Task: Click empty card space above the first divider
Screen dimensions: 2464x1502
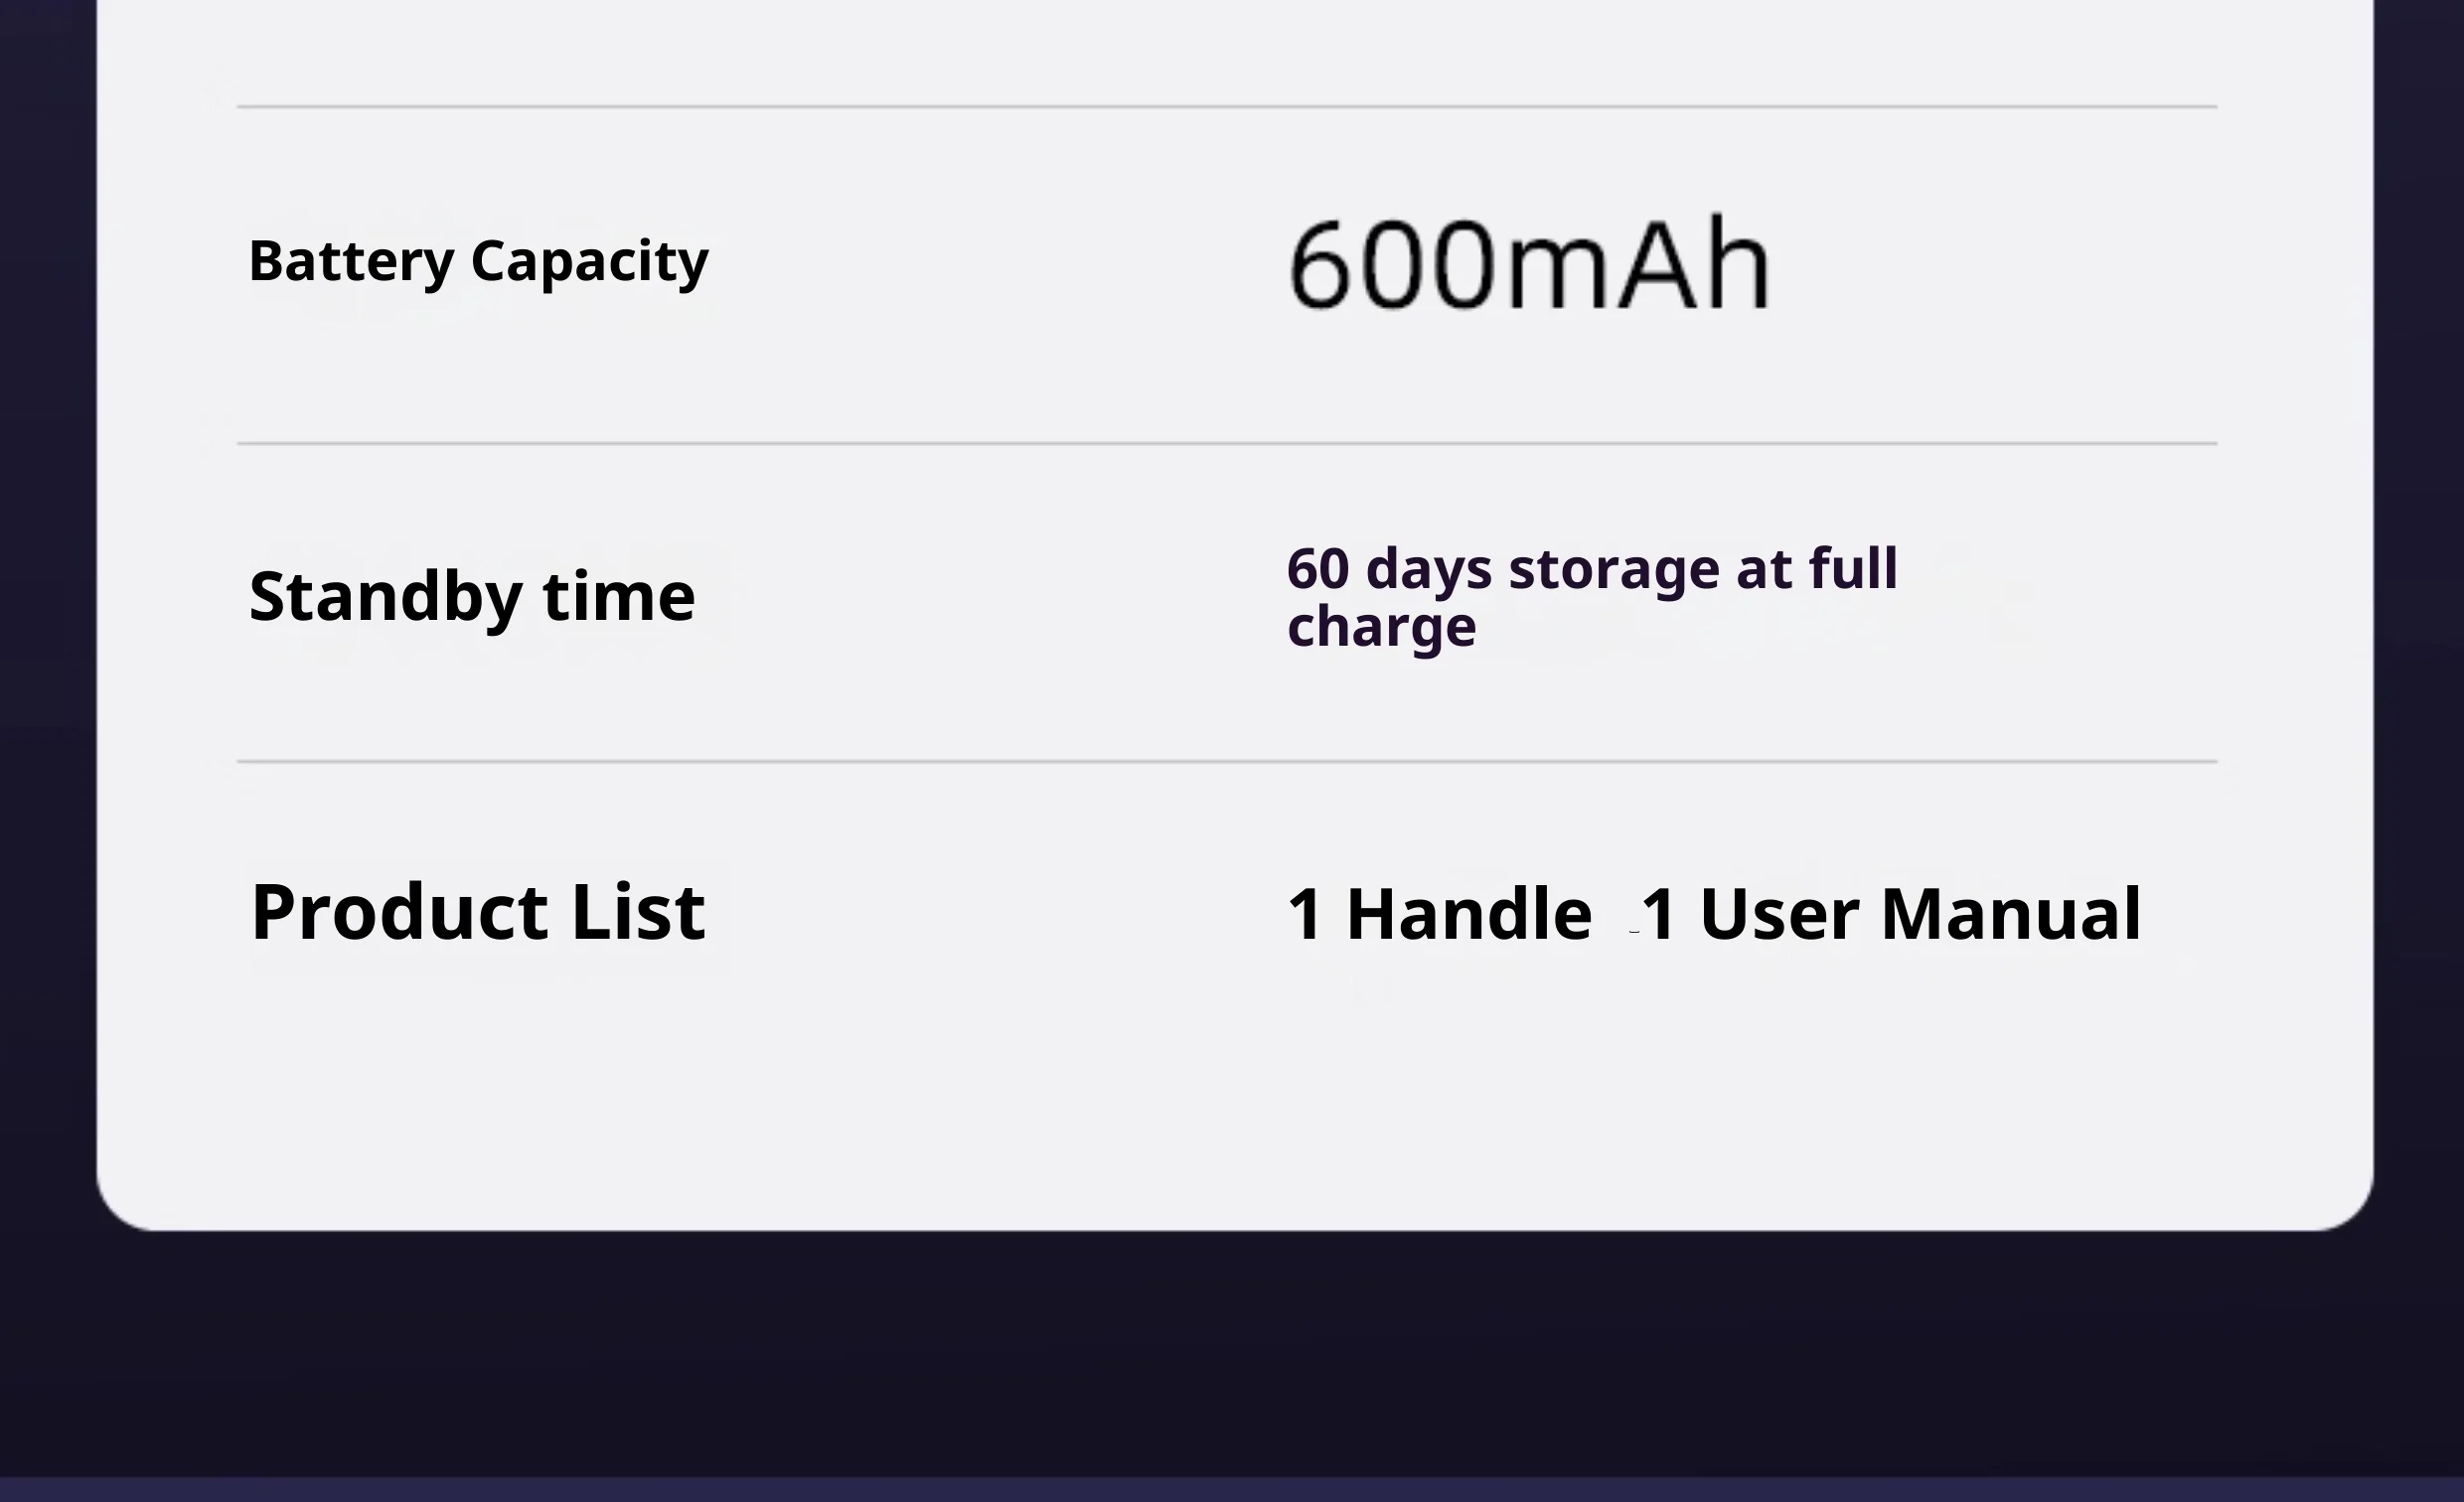Action: [1232, 50]
